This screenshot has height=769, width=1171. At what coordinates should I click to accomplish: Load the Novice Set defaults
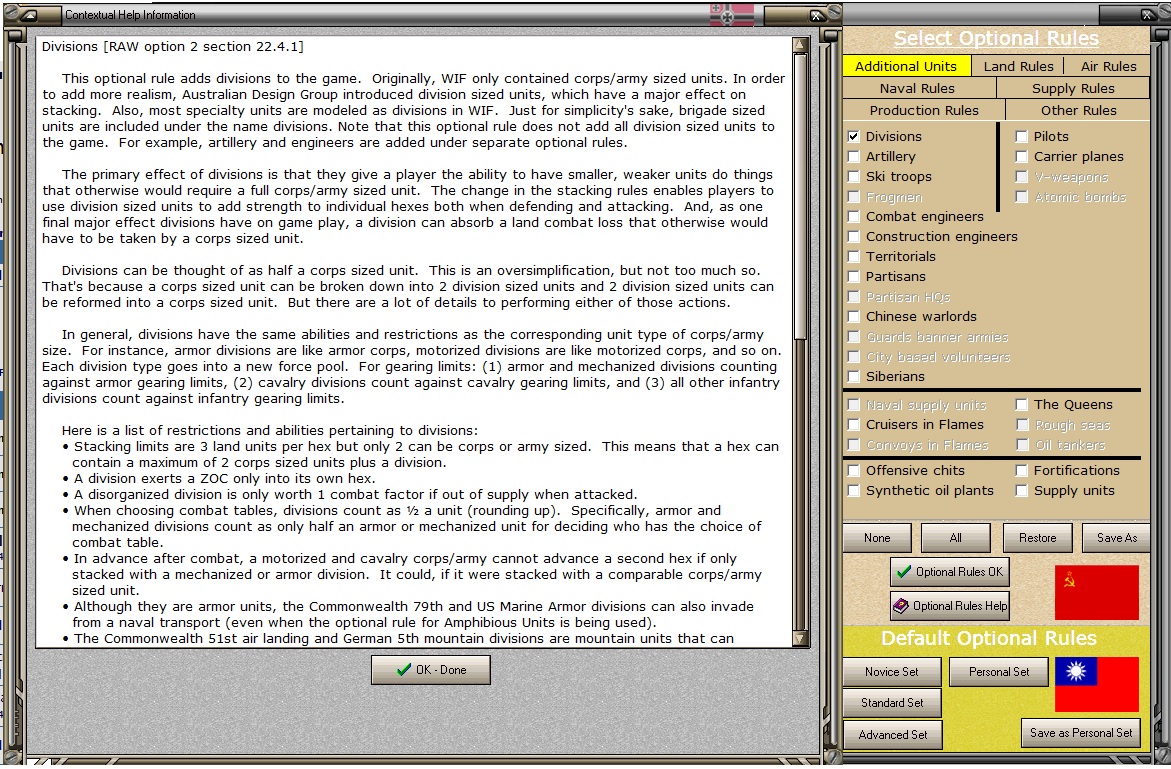(892, 672)
